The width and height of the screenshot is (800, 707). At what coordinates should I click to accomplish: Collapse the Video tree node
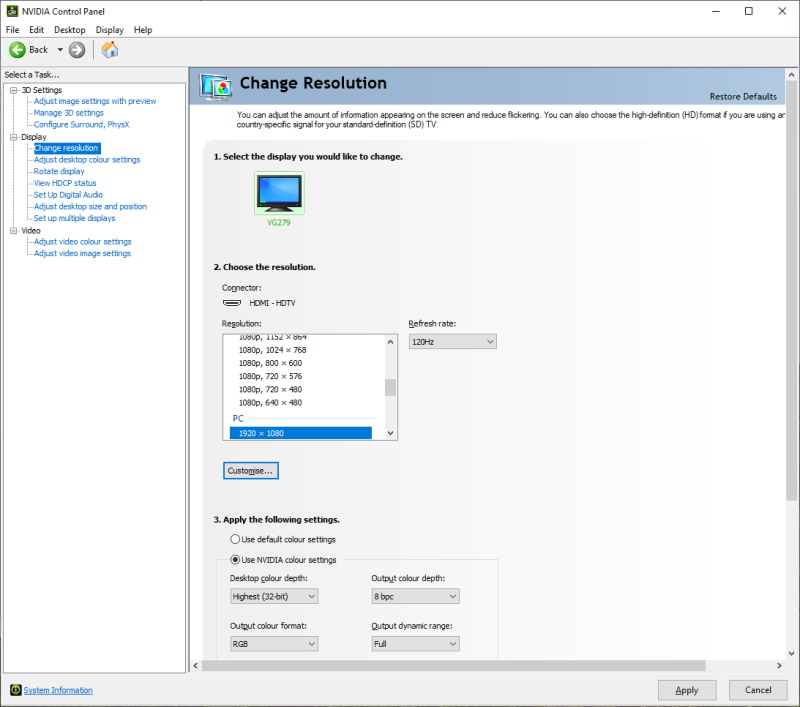(x=14, y=231)
